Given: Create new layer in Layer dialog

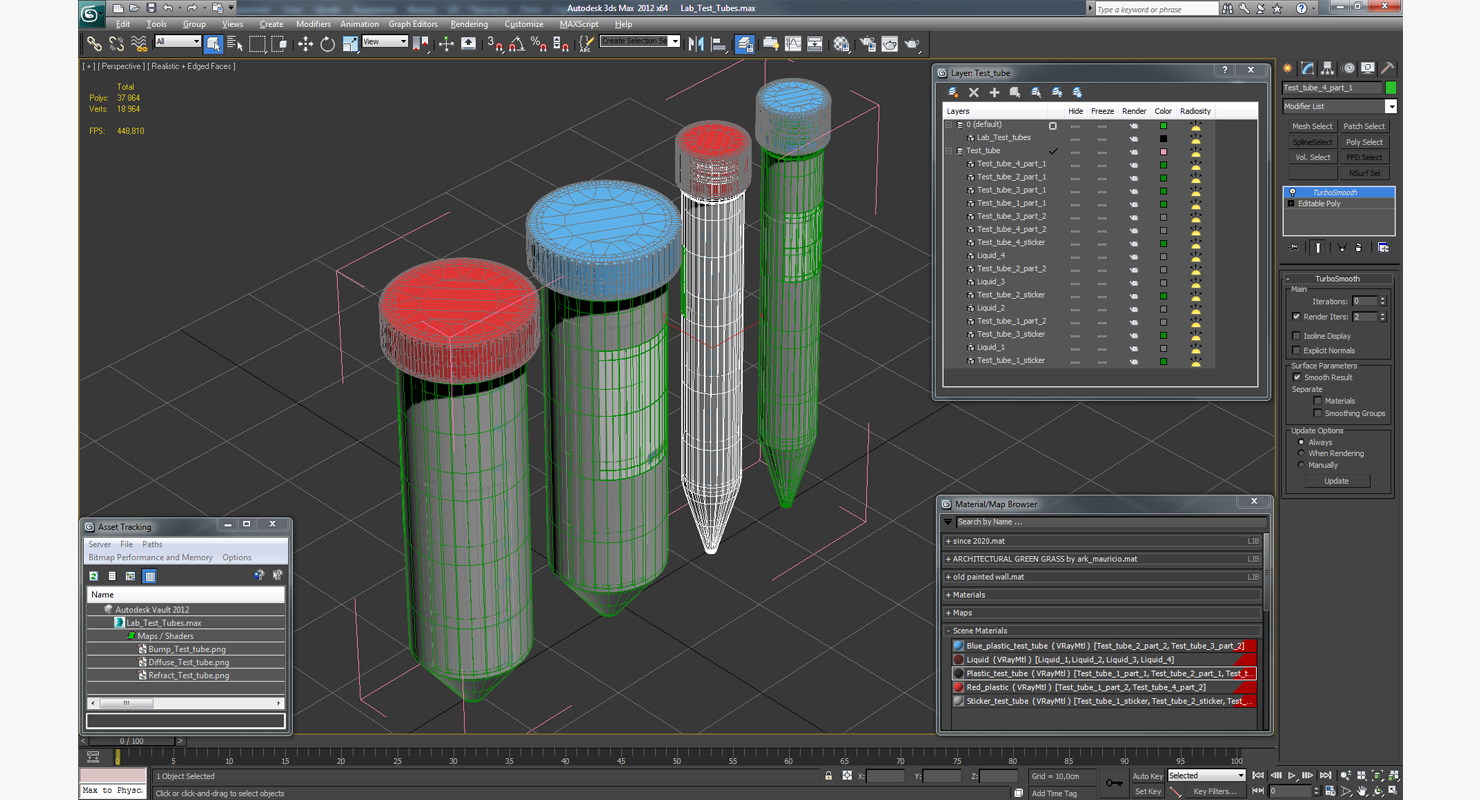Looking at the screenshot, I should [953, 92].
